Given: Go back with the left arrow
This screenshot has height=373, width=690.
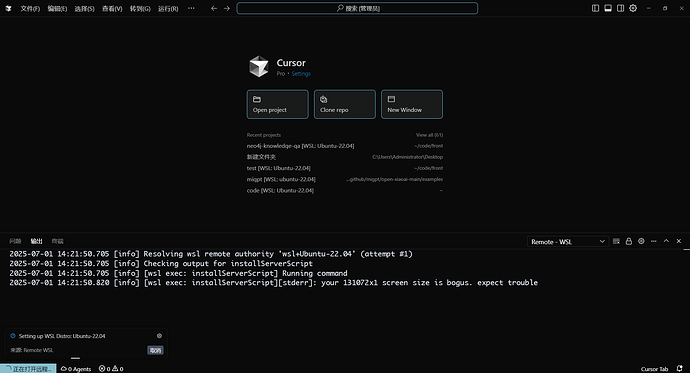Looking at the screenshot, I should pyautogui.click(x=214, y=8).
